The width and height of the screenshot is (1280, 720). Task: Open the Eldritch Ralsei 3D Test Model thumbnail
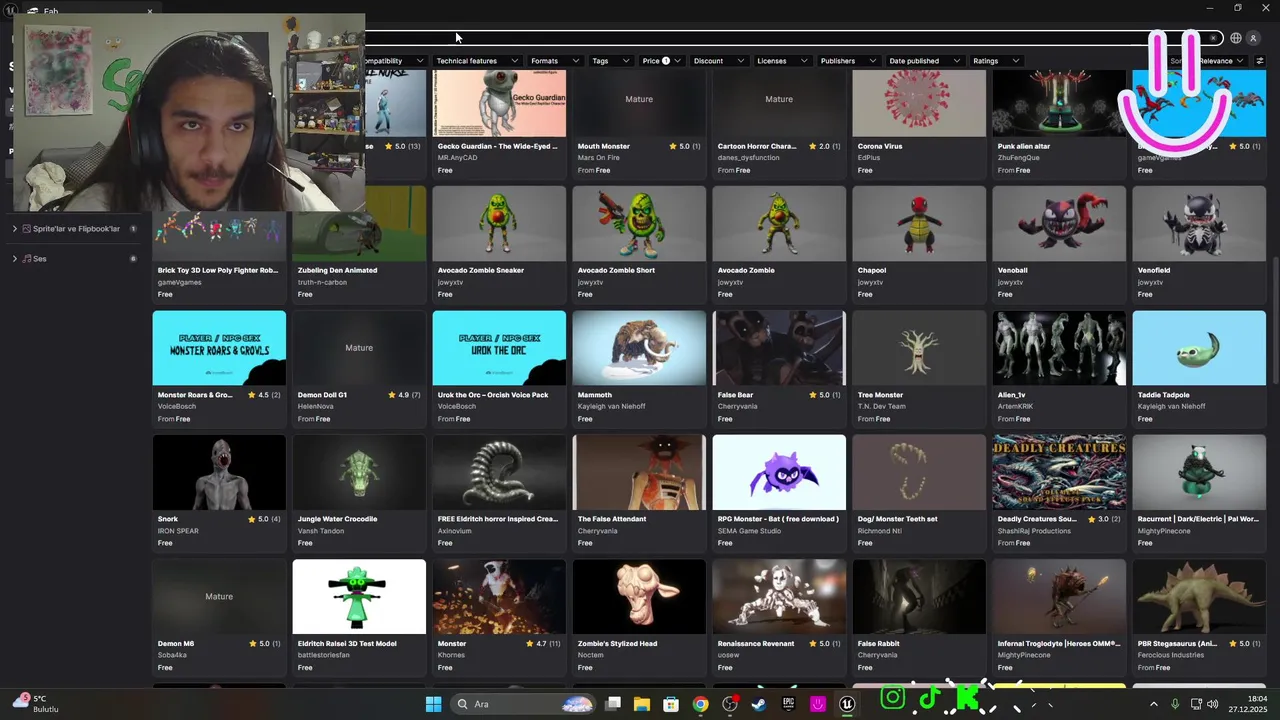(x=359, y=596)
